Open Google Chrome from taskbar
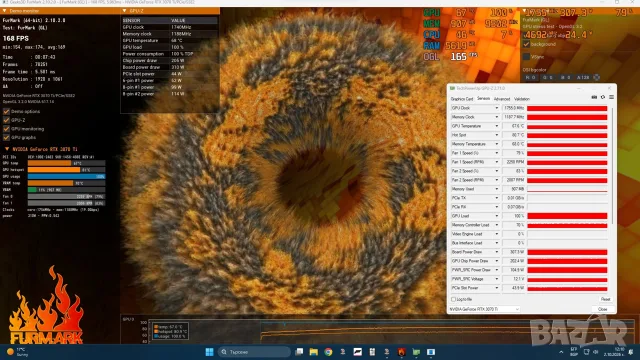The width and height of the screenshot is (640, 360). point(328,352)
